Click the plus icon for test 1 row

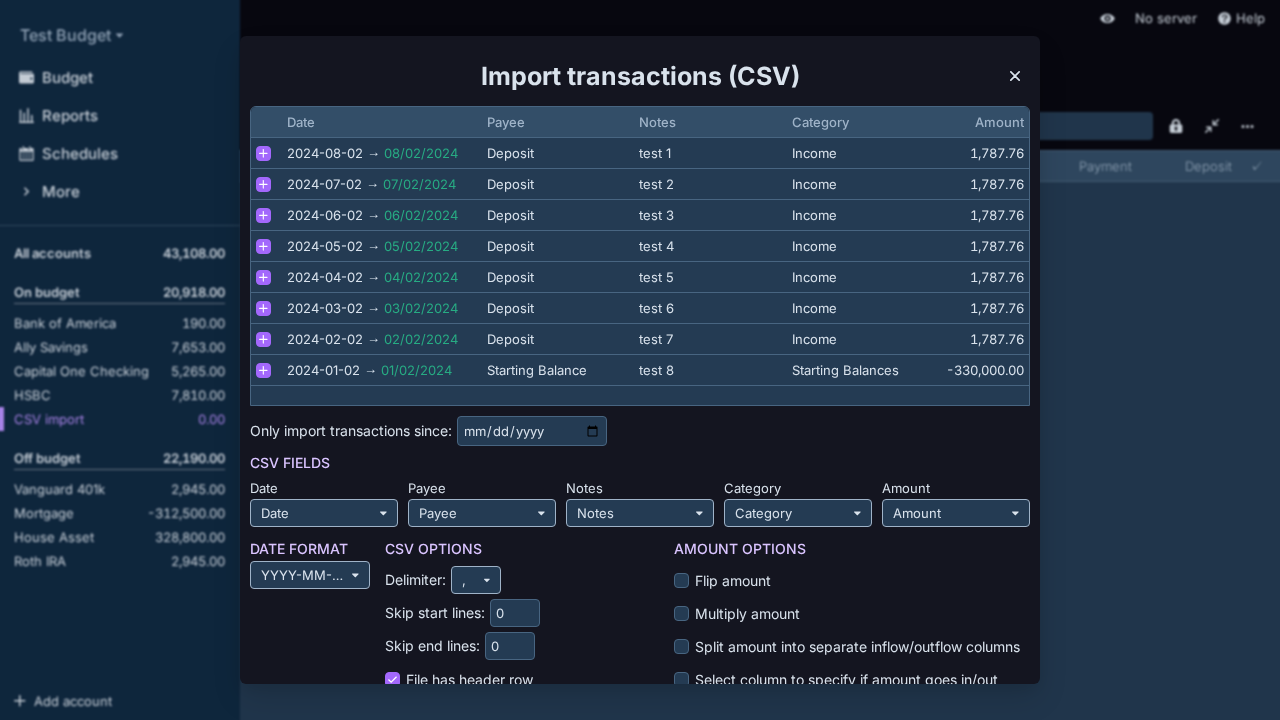263,154
